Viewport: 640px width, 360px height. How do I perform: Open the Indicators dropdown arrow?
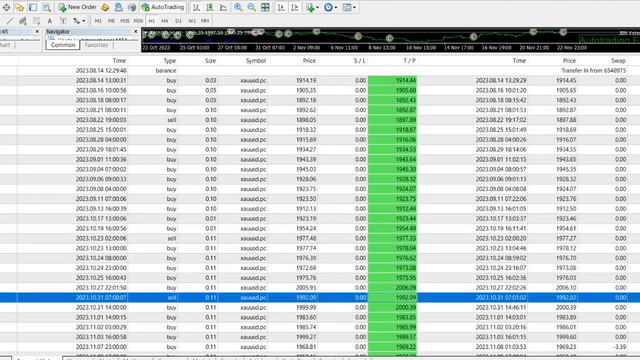click(317, 7)
